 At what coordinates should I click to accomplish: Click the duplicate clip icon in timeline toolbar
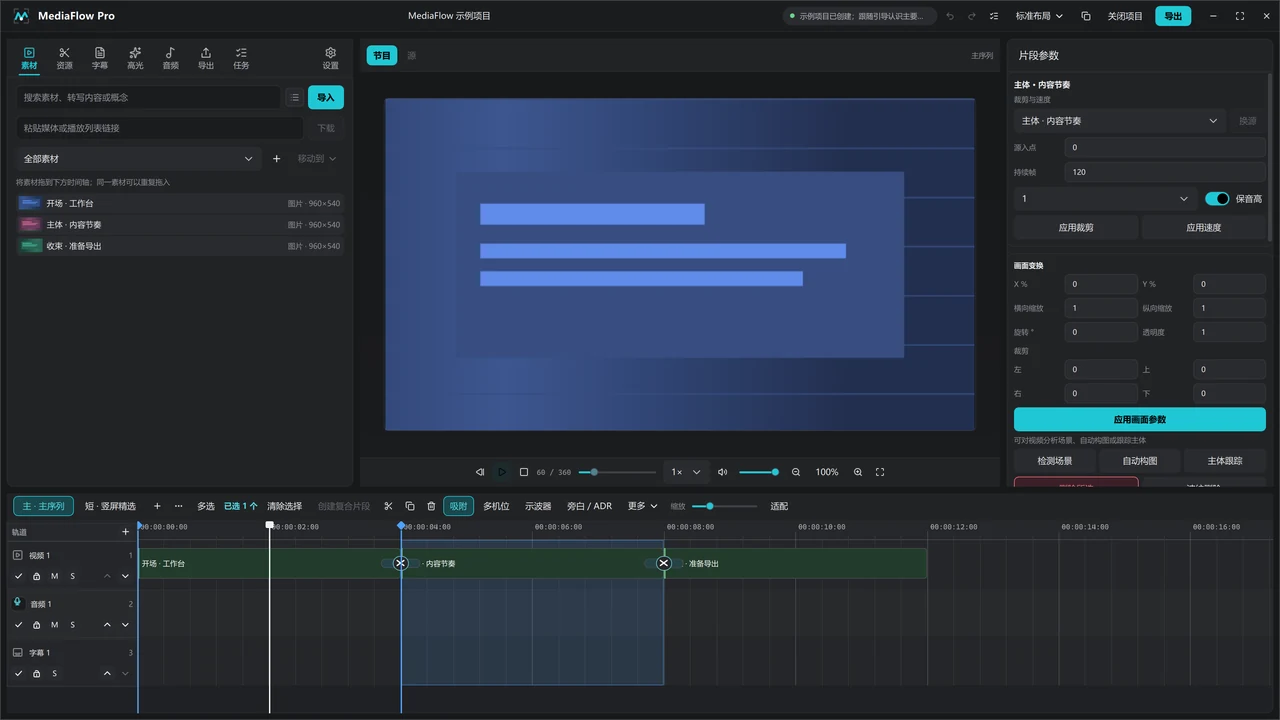(x=410, y=506)
